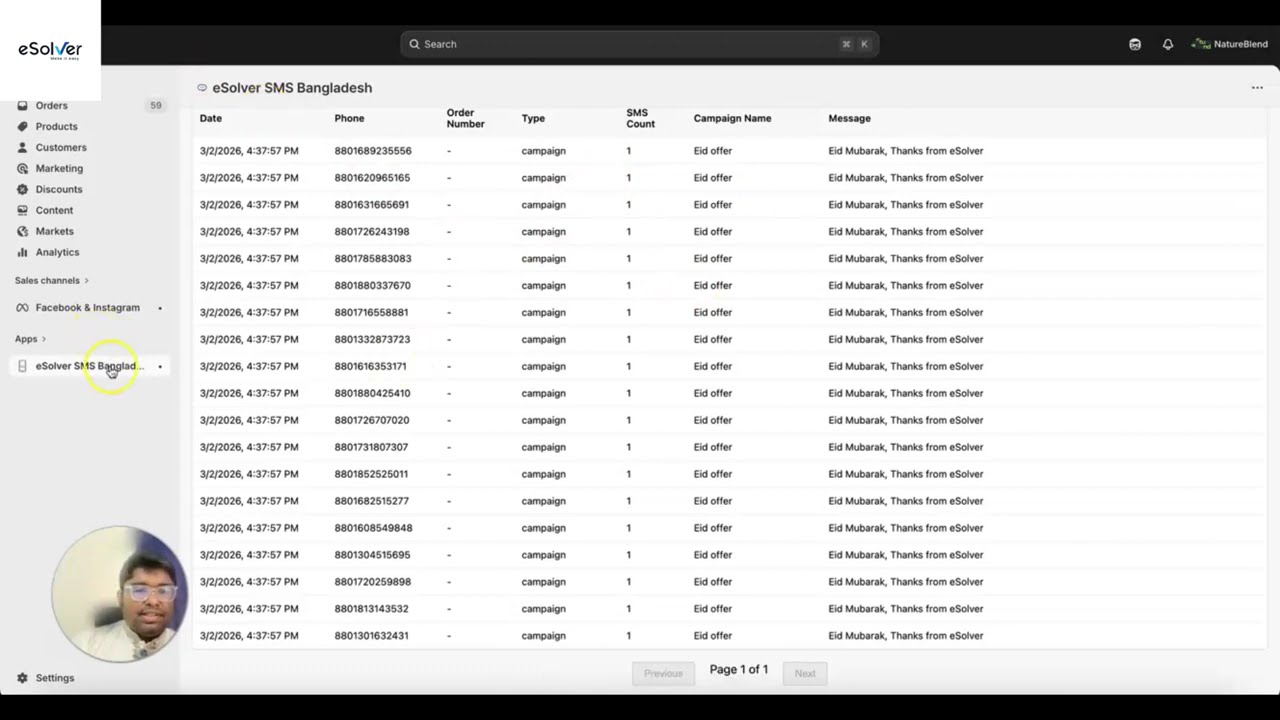Click the Orders count badge 59
The height and width of the screenshot is (720, 1280).
155,105
